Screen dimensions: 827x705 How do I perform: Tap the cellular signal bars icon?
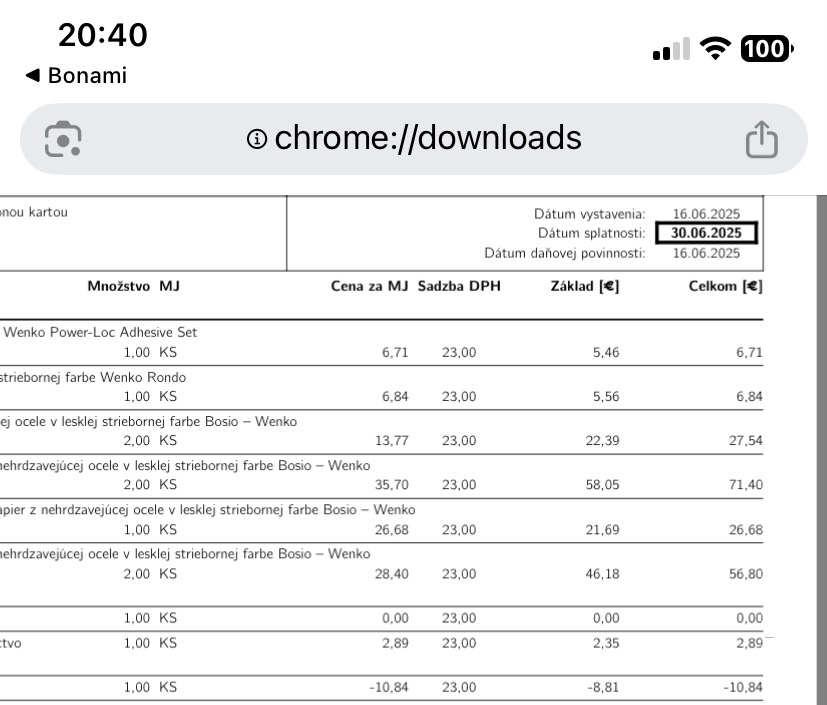(x=671, y=49)
